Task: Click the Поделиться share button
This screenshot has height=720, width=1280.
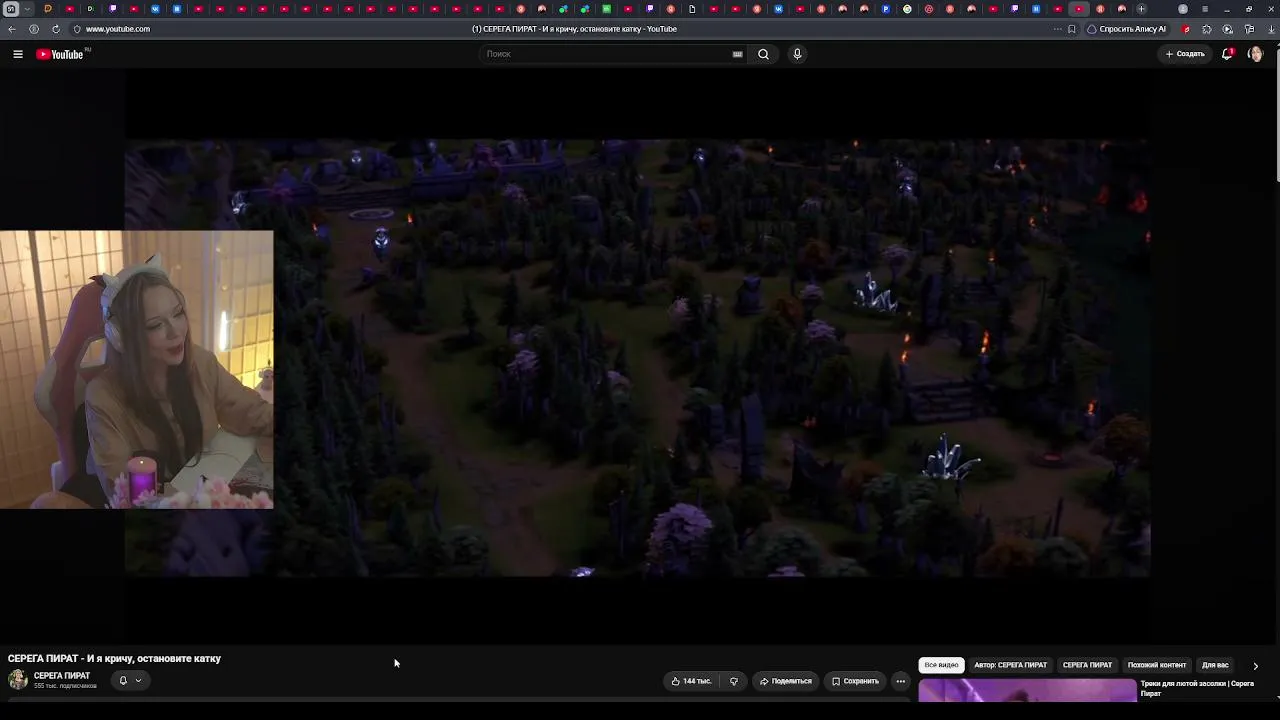Action: [x=785, y=681]
